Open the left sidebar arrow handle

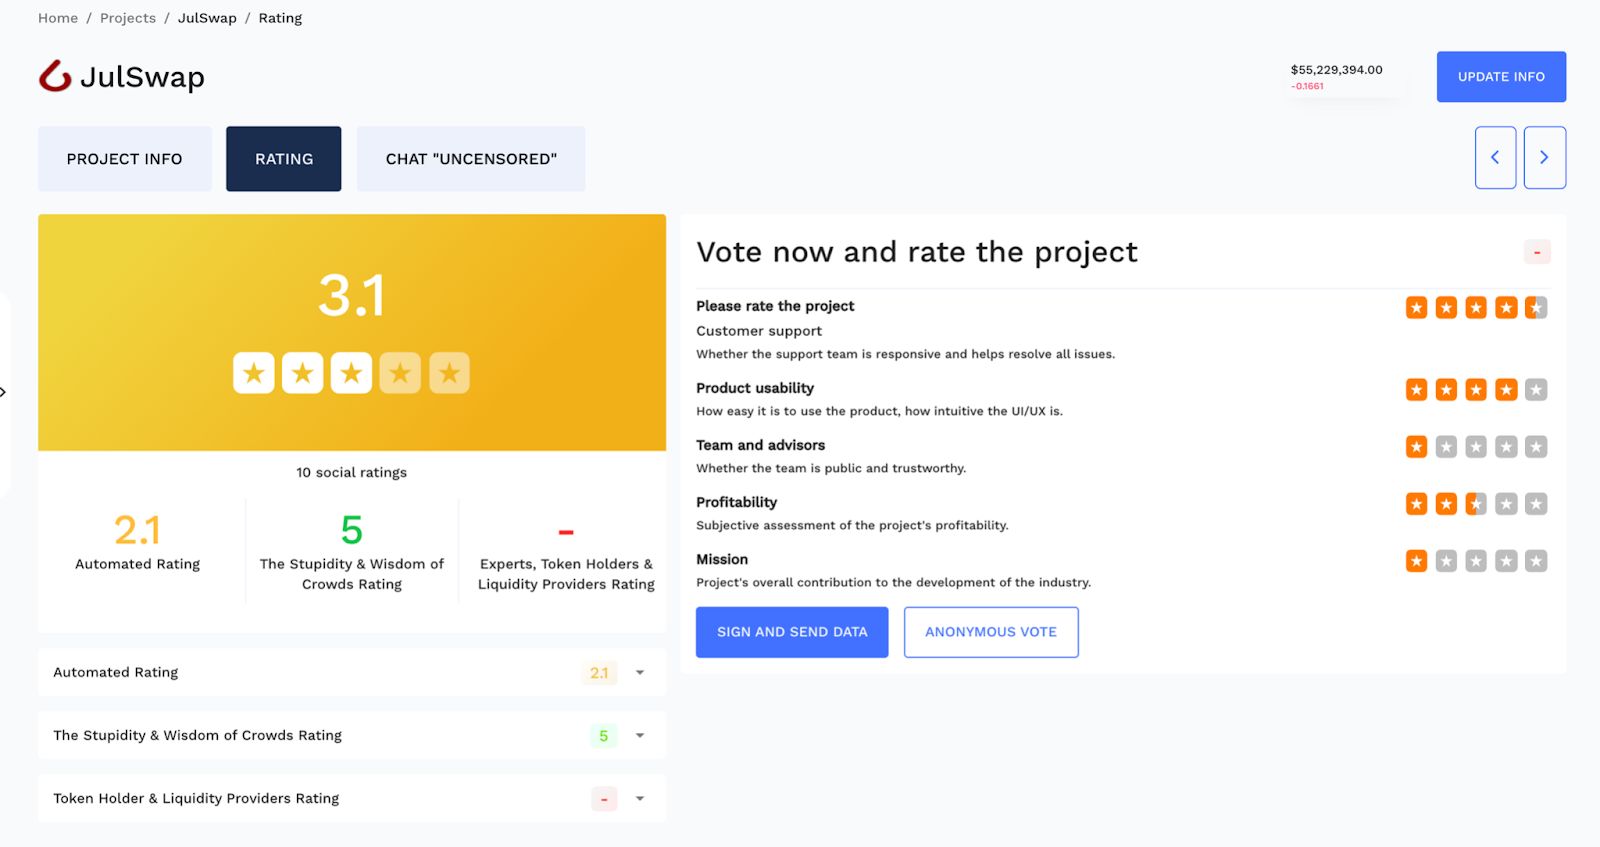pos(4,392)
